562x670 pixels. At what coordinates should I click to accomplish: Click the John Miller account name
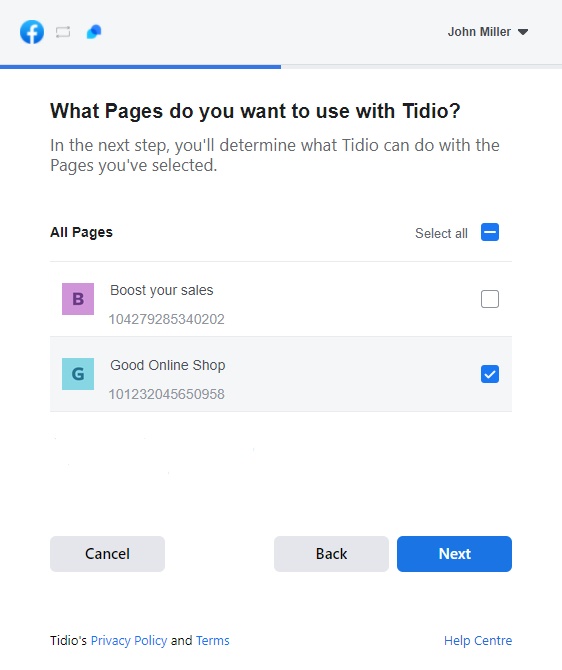click(x=479, y=32)
